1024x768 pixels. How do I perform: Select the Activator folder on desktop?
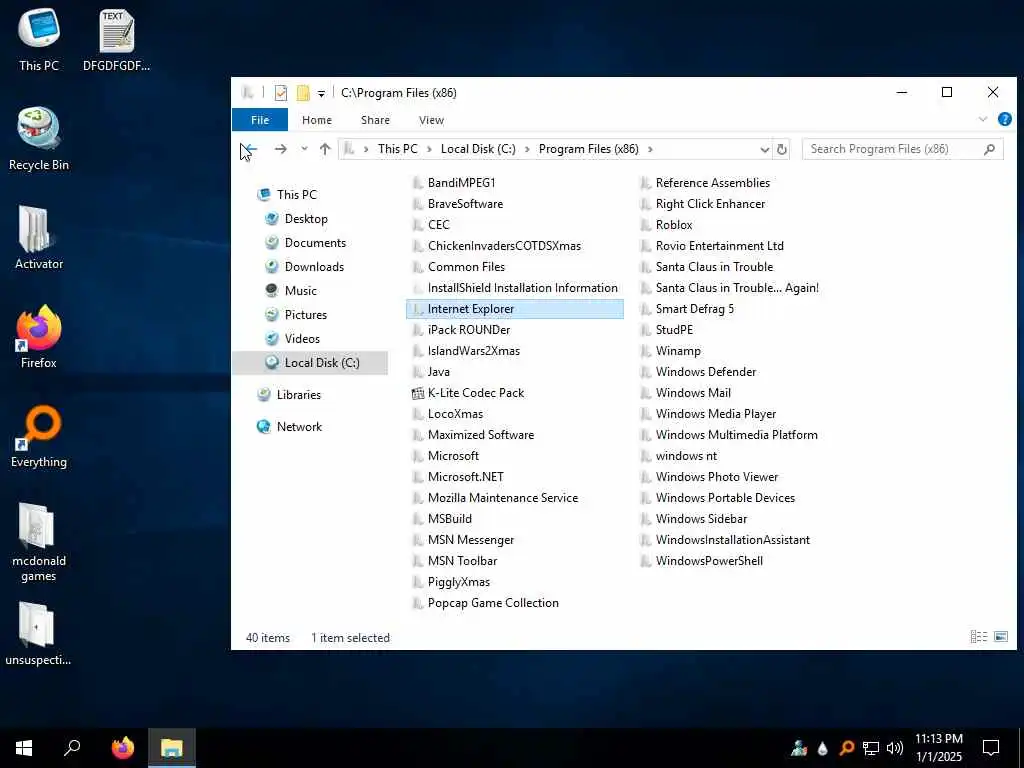[x=39, y=238]
